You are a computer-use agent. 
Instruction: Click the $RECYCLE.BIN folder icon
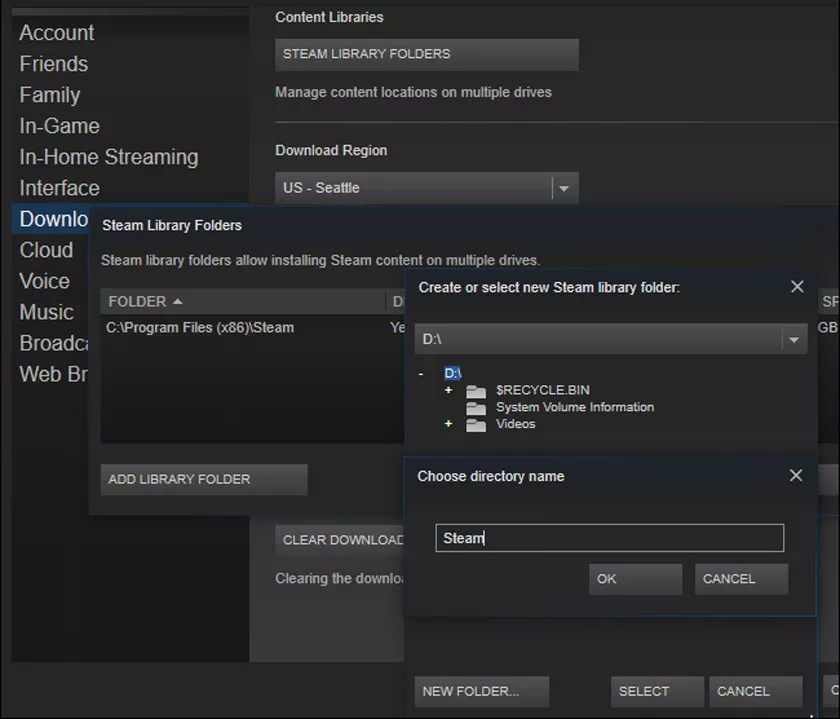click(476, 391)
